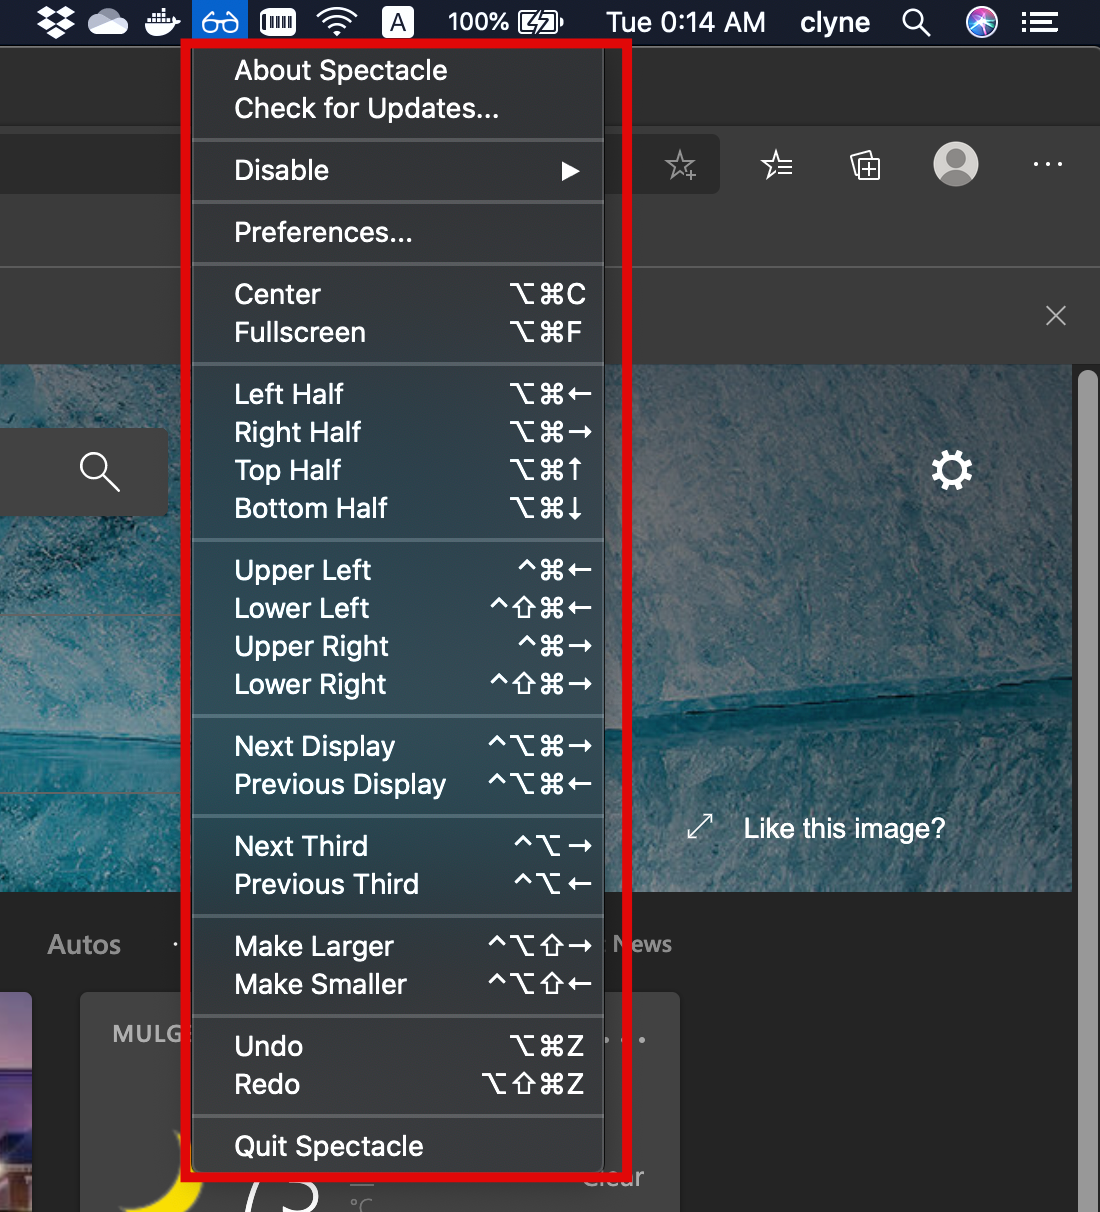
Task: Click the vertical scrollbar of the page
Action: pos(1087,790)
